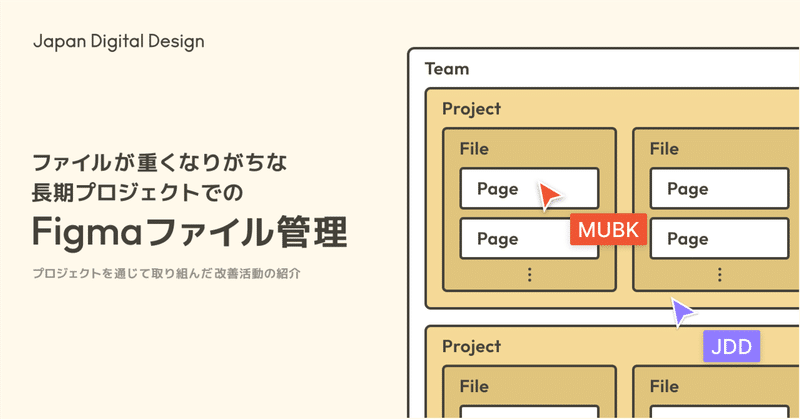Click the subtitle "プロジェクトを通じて取り組んだ改善活動の紹介"

coord(166,274)
